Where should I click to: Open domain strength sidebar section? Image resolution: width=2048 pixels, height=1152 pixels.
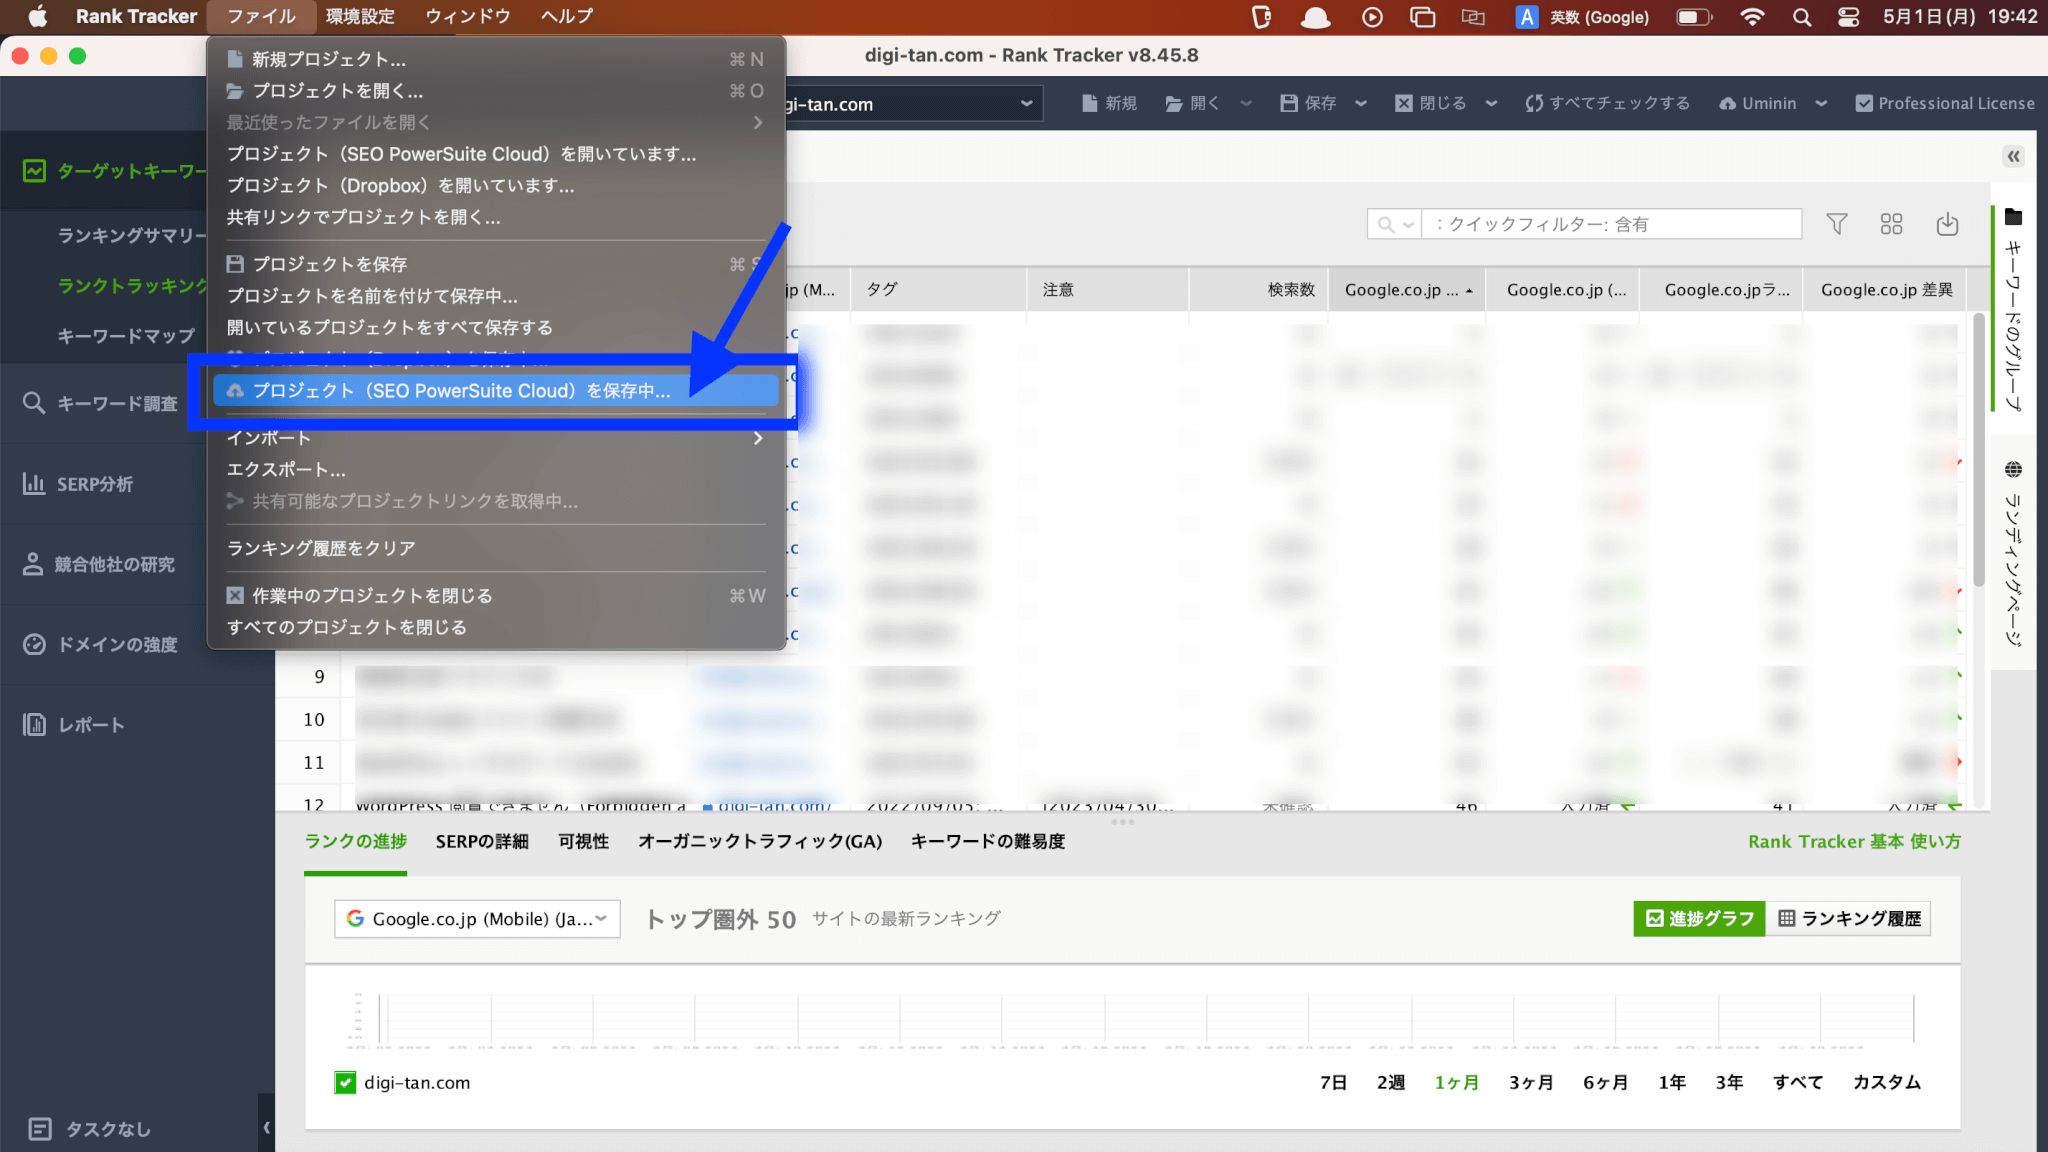[100, 644]
